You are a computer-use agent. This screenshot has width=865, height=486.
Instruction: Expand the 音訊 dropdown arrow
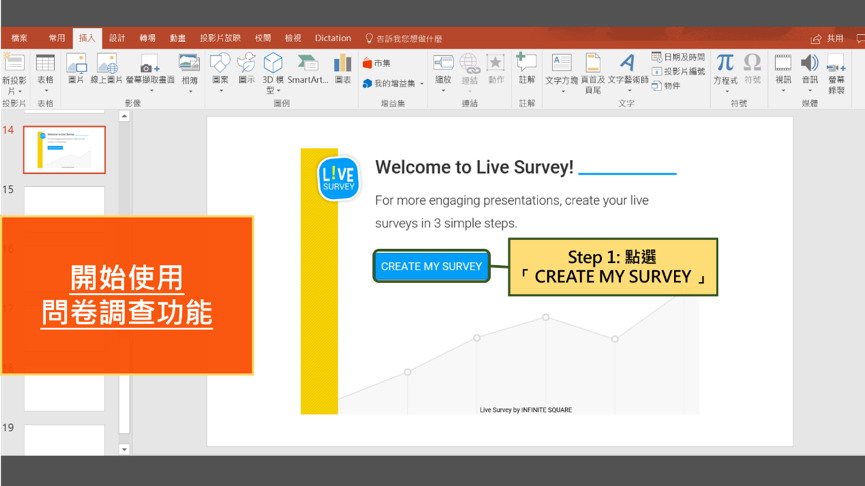tap(810, 91)
